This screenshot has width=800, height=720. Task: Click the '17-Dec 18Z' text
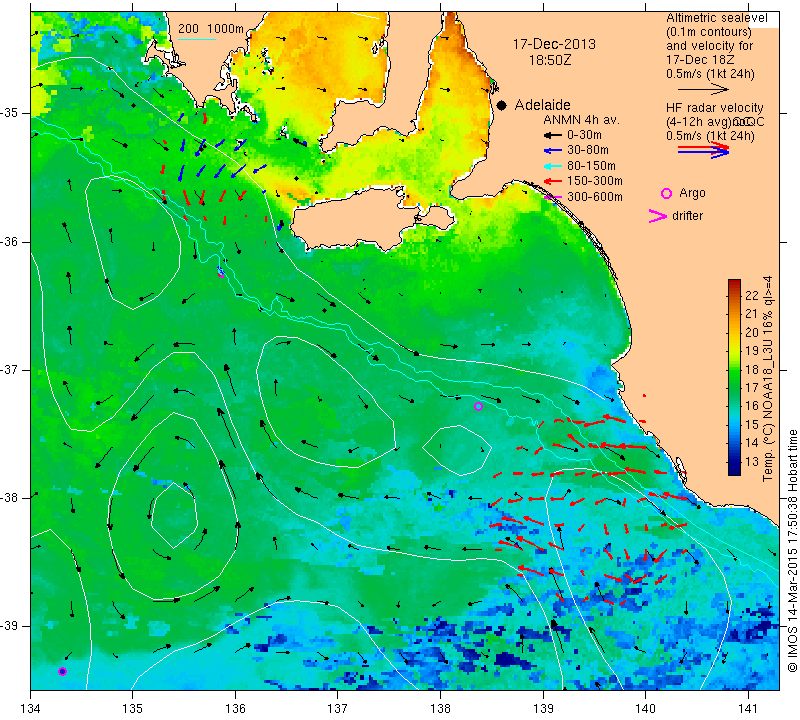pos(700,59)
